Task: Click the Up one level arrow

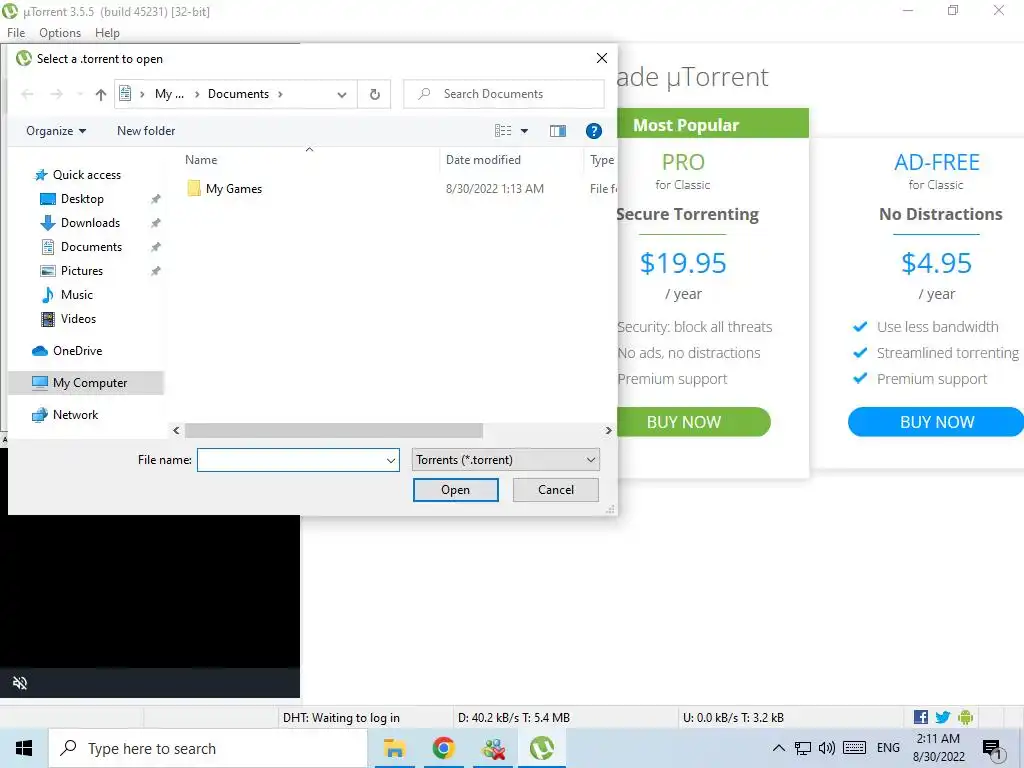Action: tap(101, 95)
